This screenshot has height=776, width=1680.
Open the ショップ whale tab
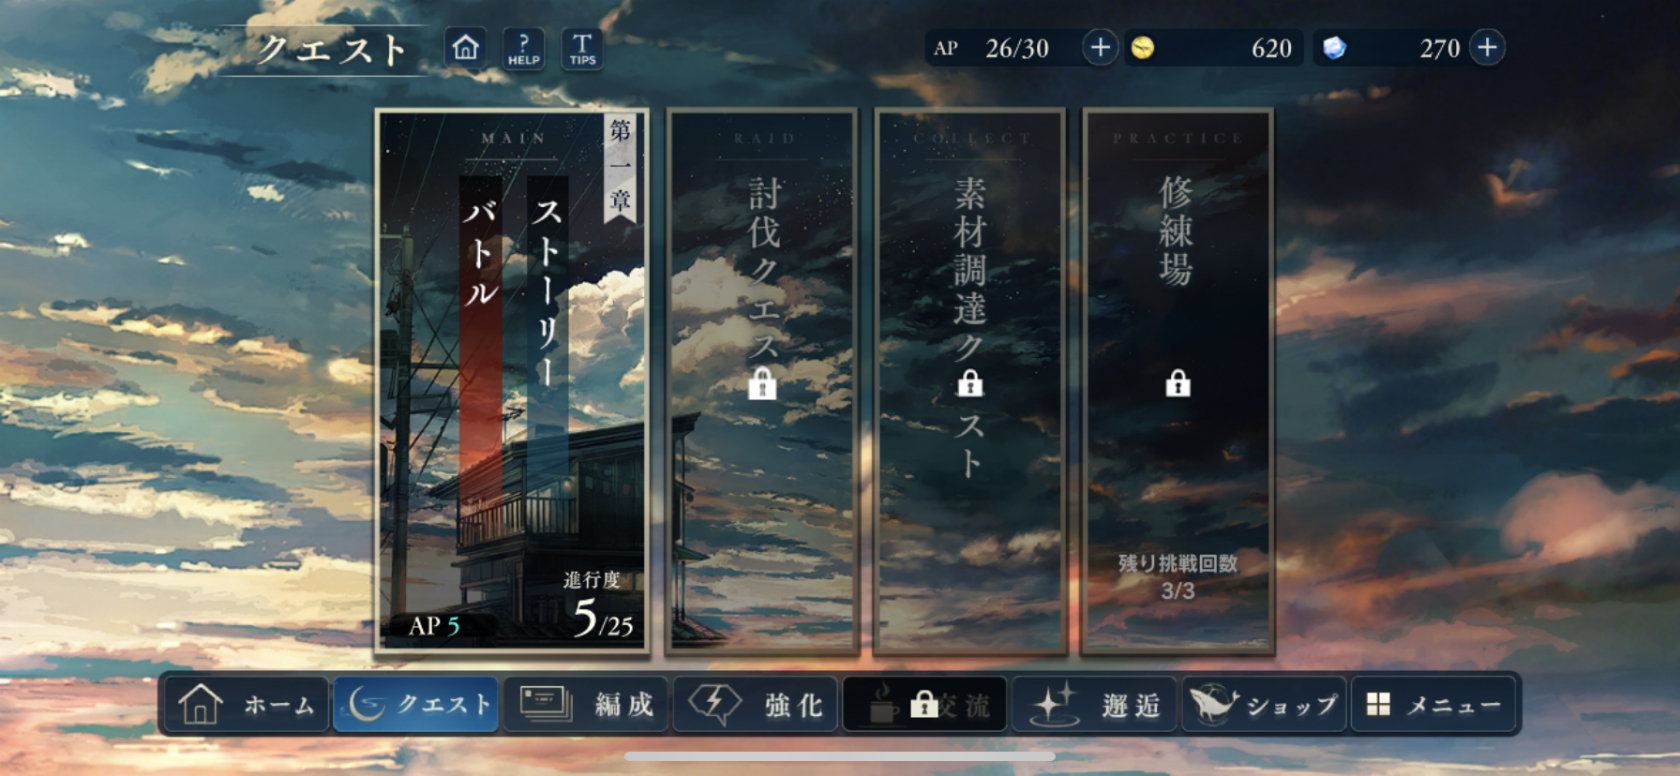(1264, 704)
